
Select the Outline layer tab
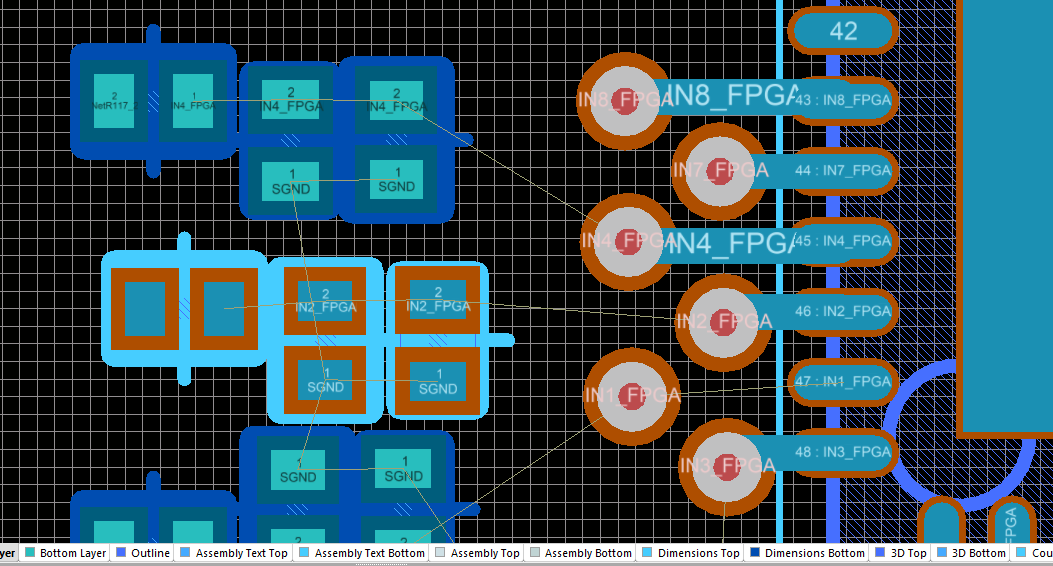tap(142, 553)
